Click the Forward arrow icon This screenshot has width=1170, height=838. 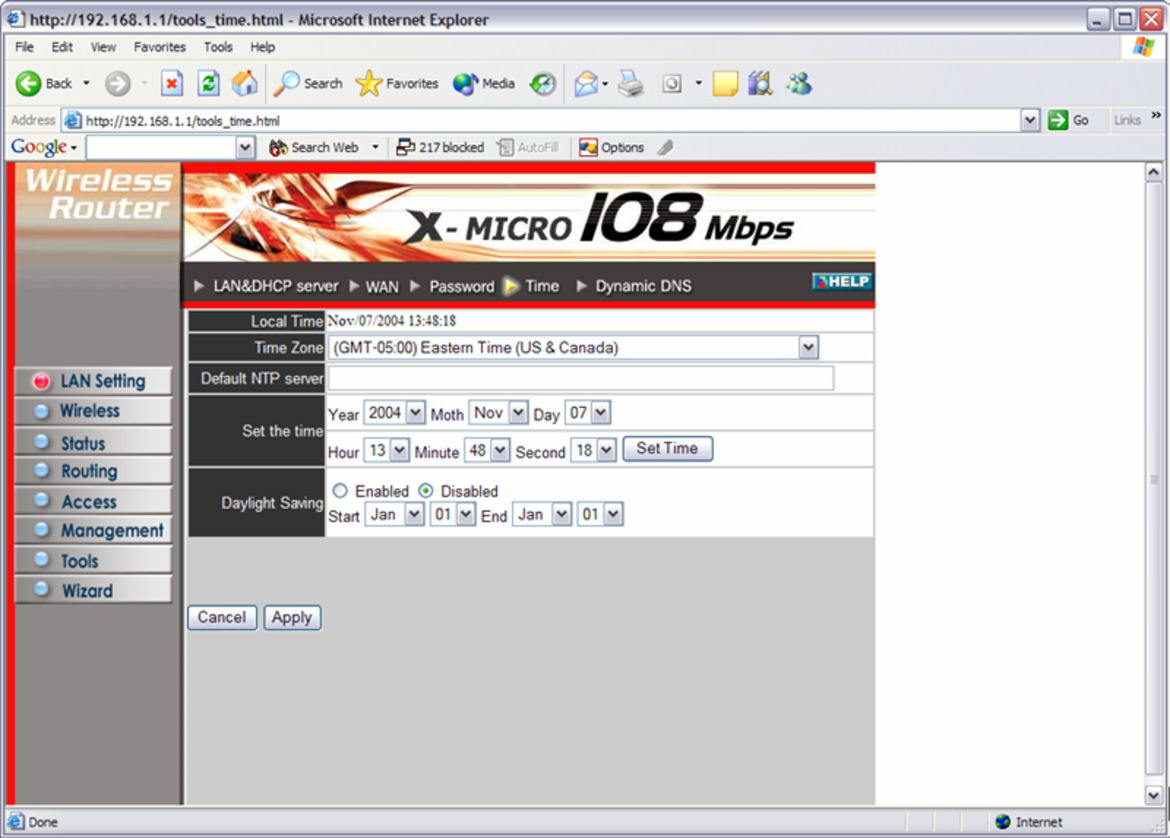(117, 84)
